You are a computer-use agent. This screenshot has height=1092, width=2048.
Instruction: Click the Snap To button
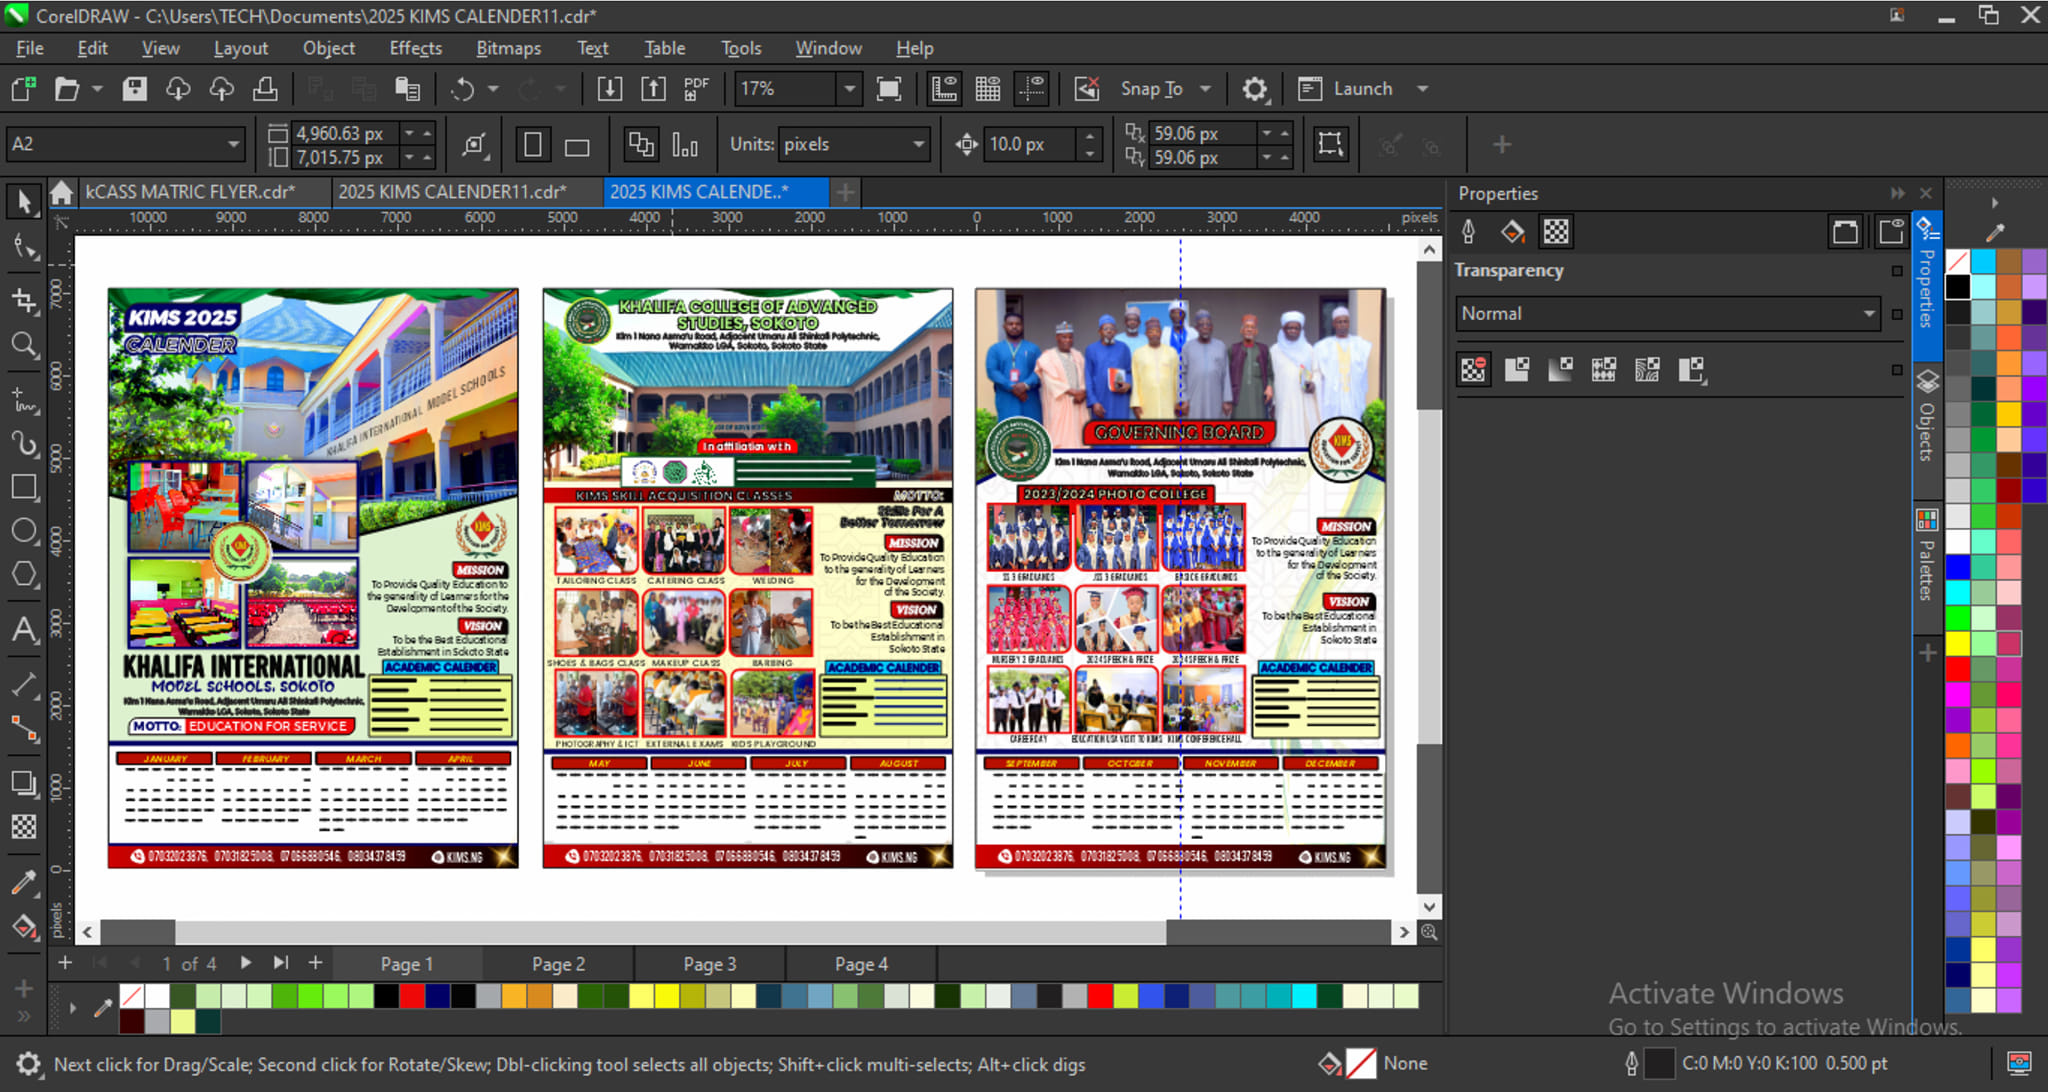point(1151,89)
